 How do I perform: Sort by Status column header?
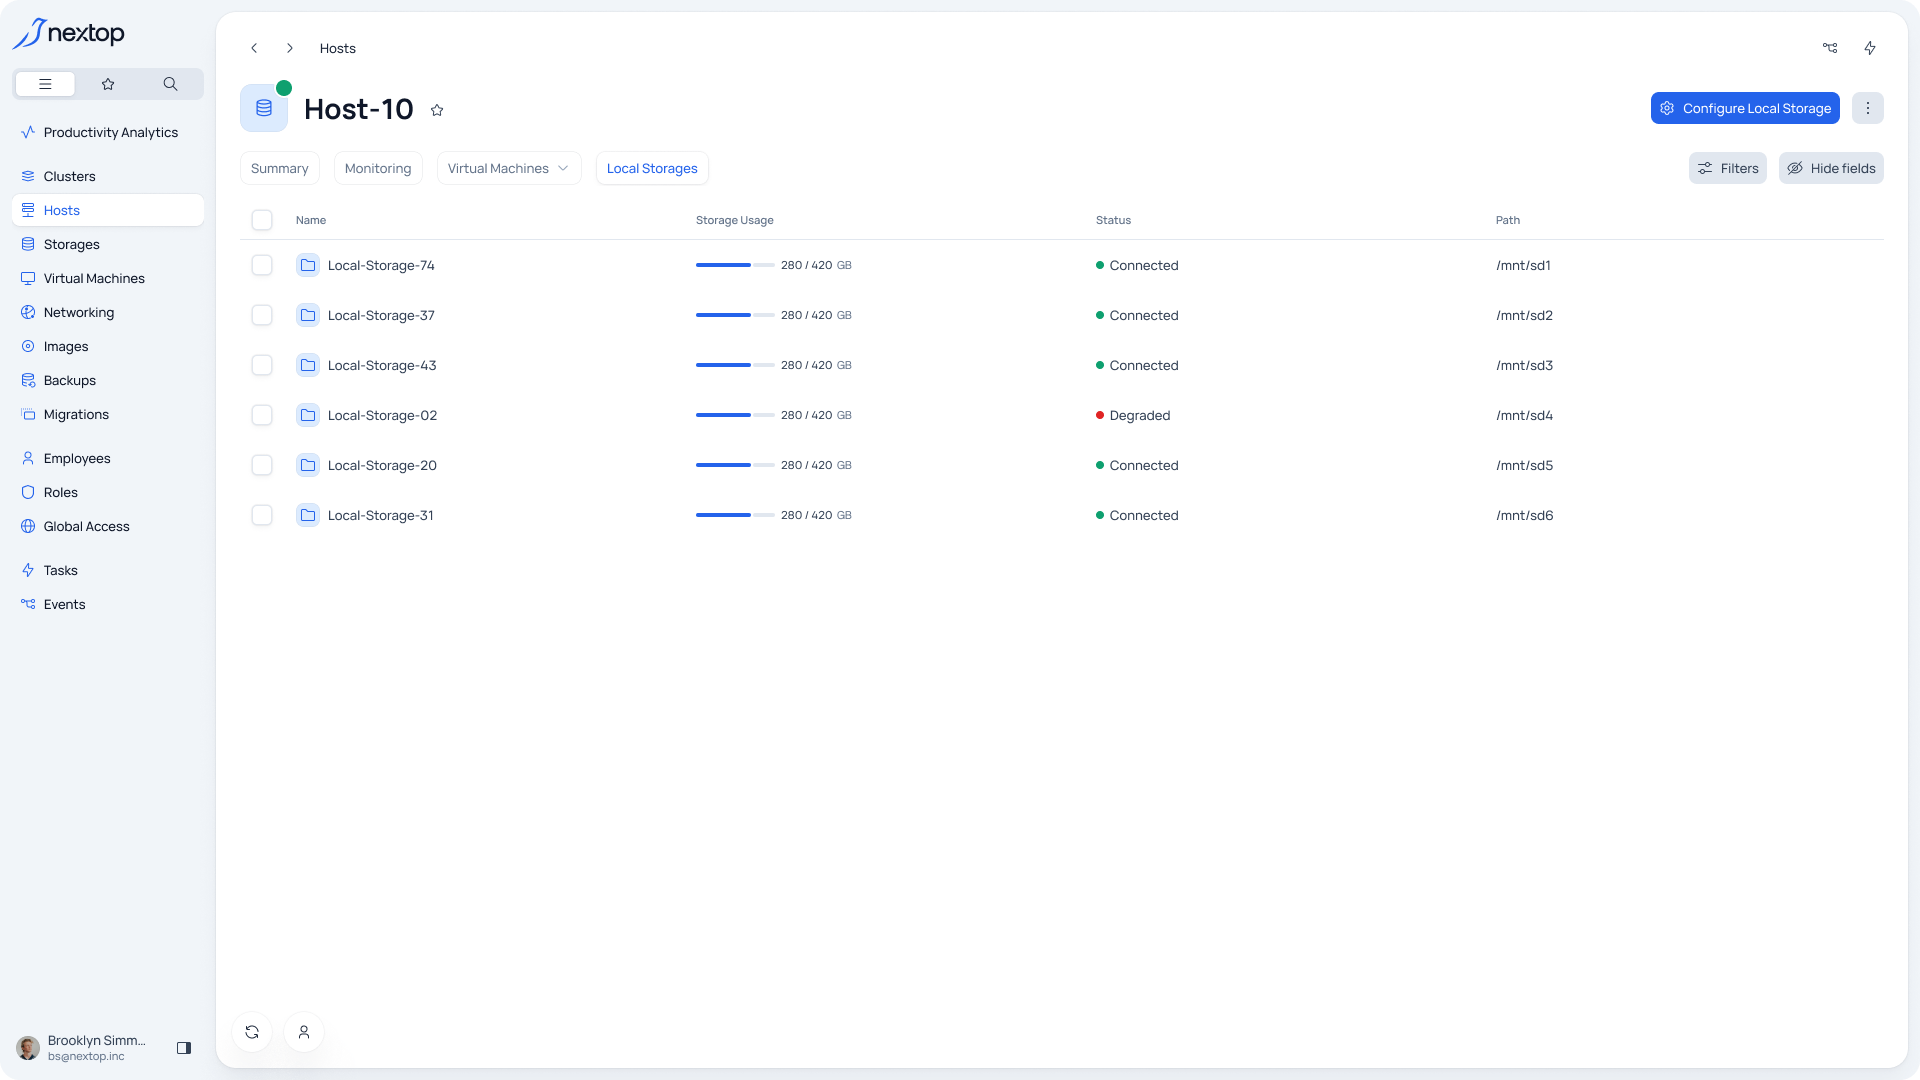click(1113, 220)
